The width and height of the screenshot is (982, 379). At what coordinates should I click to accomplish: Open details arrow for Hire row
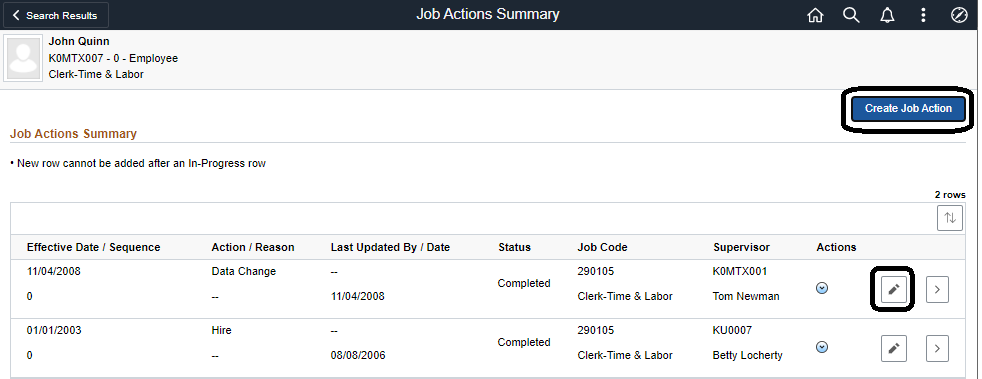tap(937, 348)
